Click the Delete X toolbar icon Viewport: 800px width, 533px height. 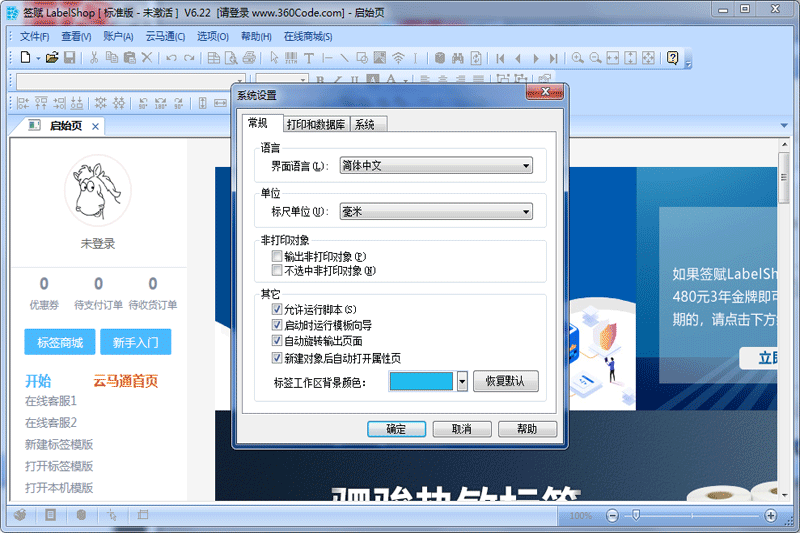[x=147, y=58]
